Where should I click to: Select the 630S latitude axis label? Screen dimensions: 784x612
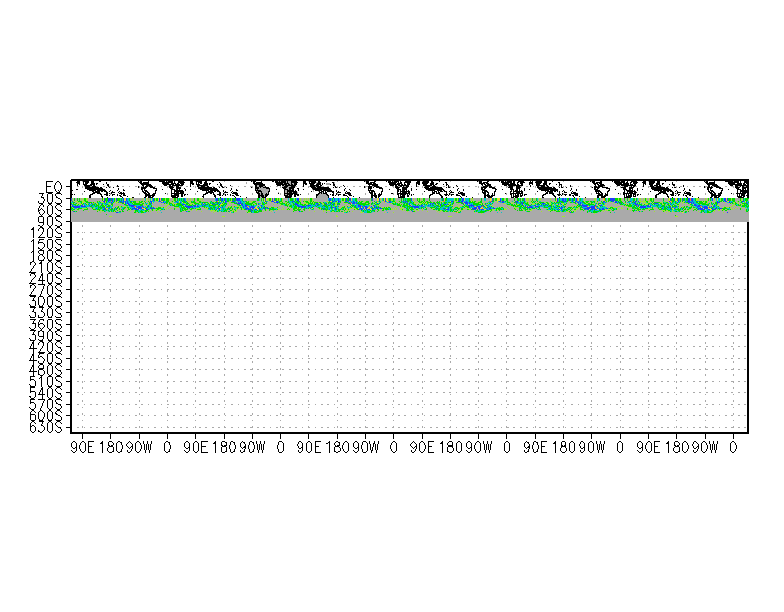(x=46, y=427)
